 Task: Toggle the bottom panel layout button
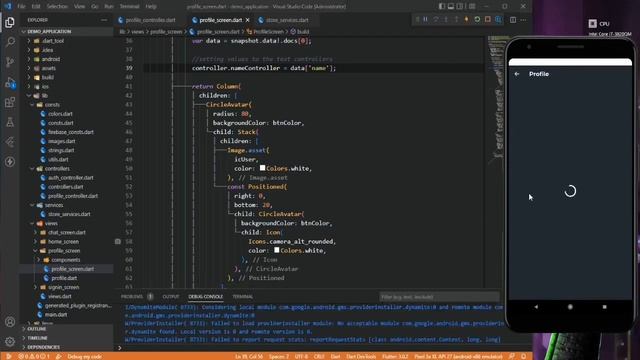(451, 6)
